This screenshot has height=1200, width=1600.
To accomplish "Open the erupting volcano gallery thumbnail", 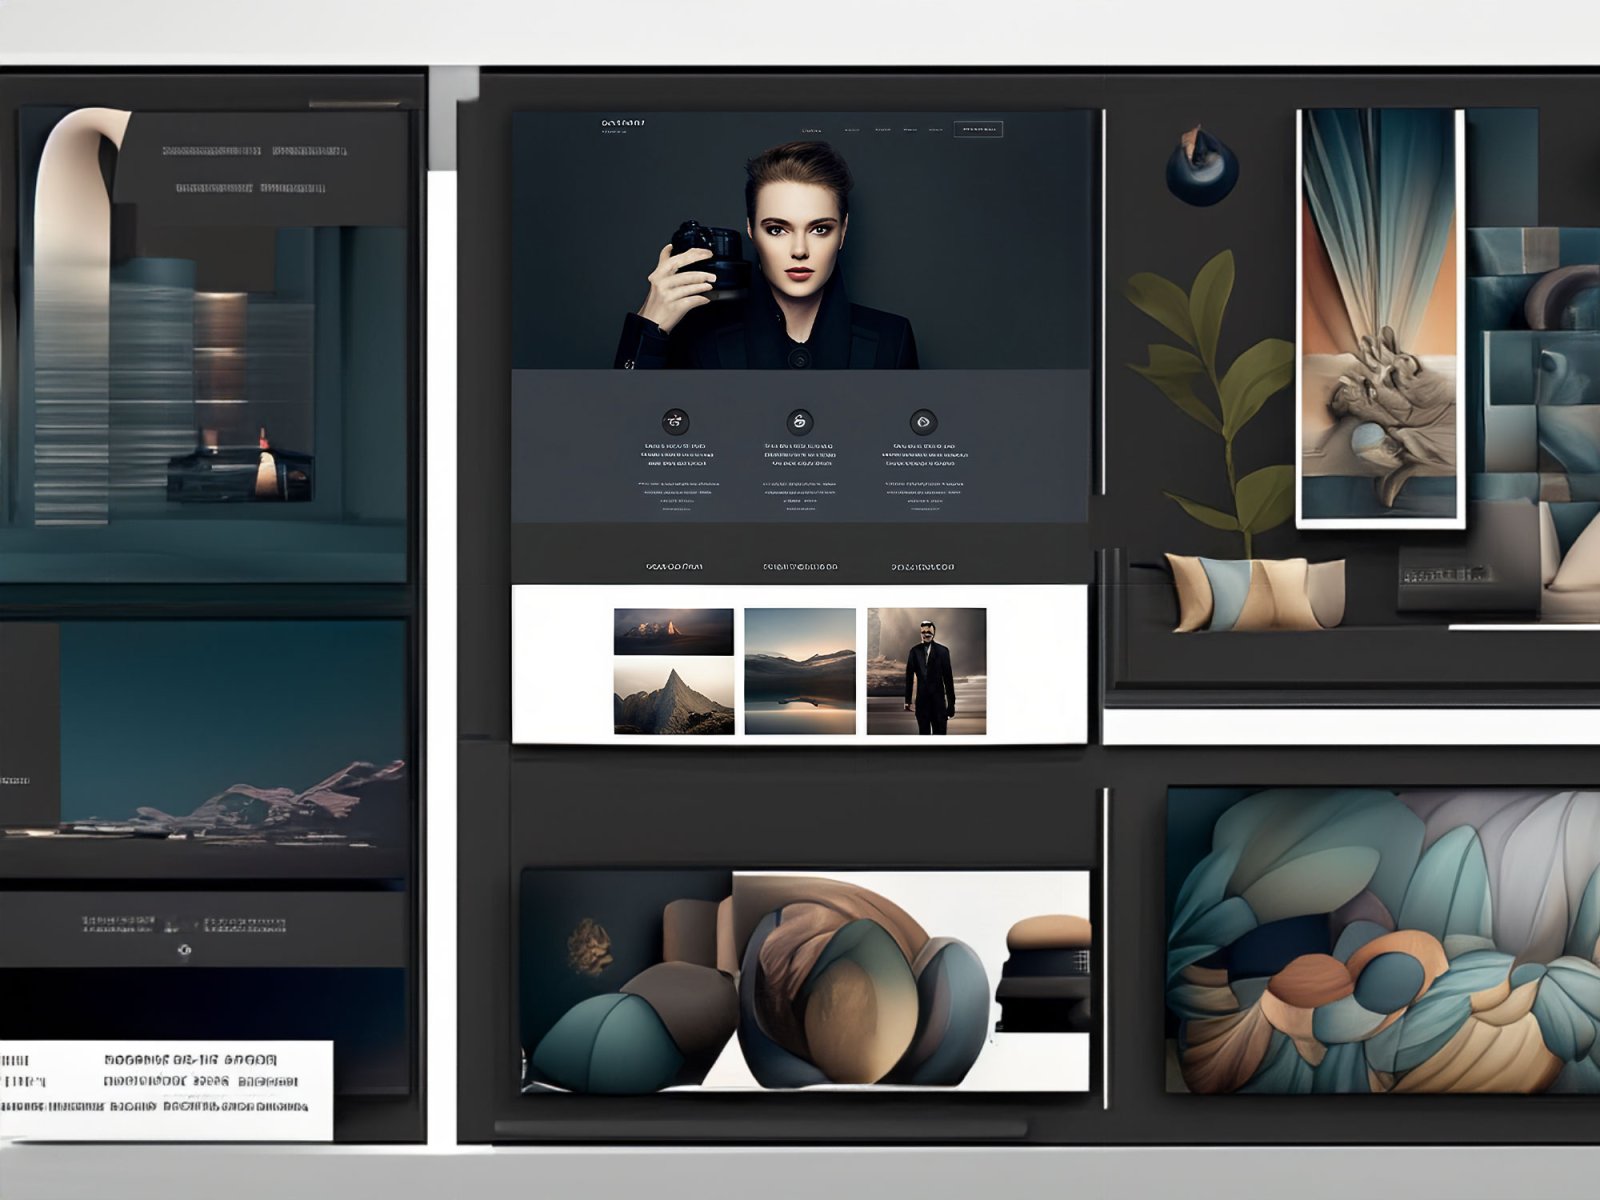I will coord(673,632).
